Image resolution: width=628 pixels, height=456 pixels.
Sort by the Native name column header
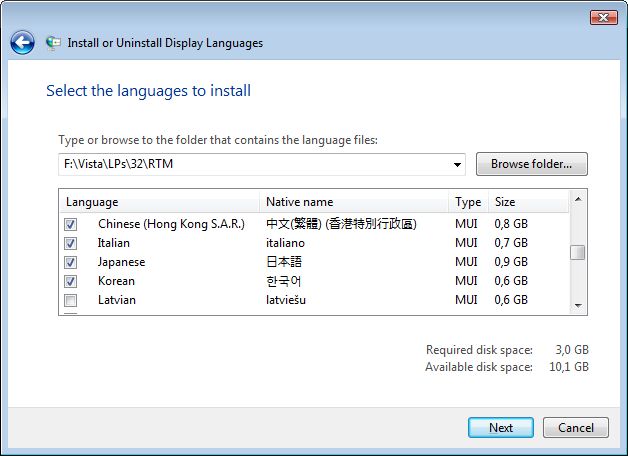(354, 202)
